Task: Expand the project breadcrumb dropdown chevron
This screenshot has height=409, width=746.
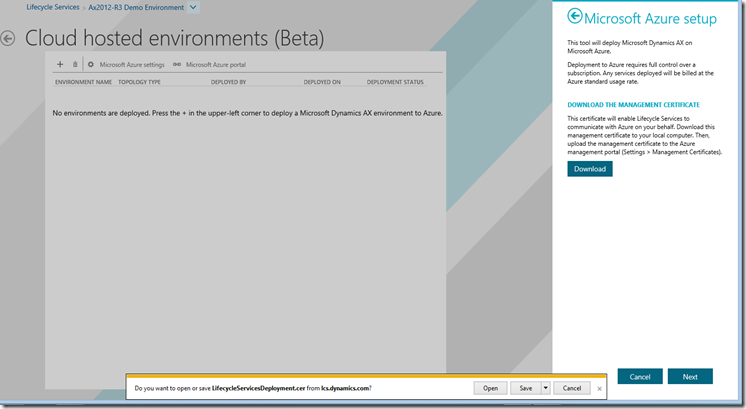Action: [x=193, y=7]
